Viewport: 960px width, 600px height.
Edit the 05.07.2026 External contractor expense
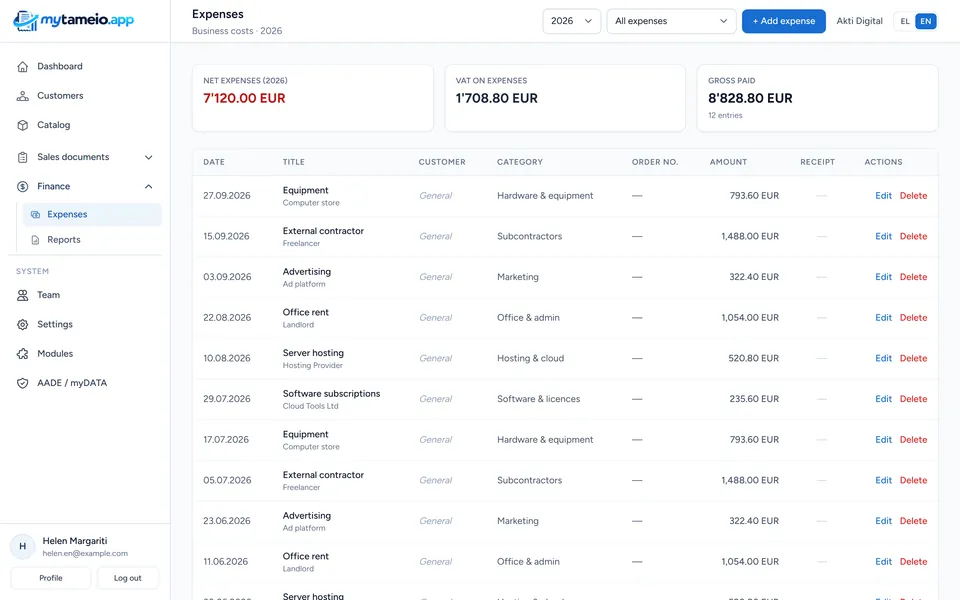tap(883, 481)
